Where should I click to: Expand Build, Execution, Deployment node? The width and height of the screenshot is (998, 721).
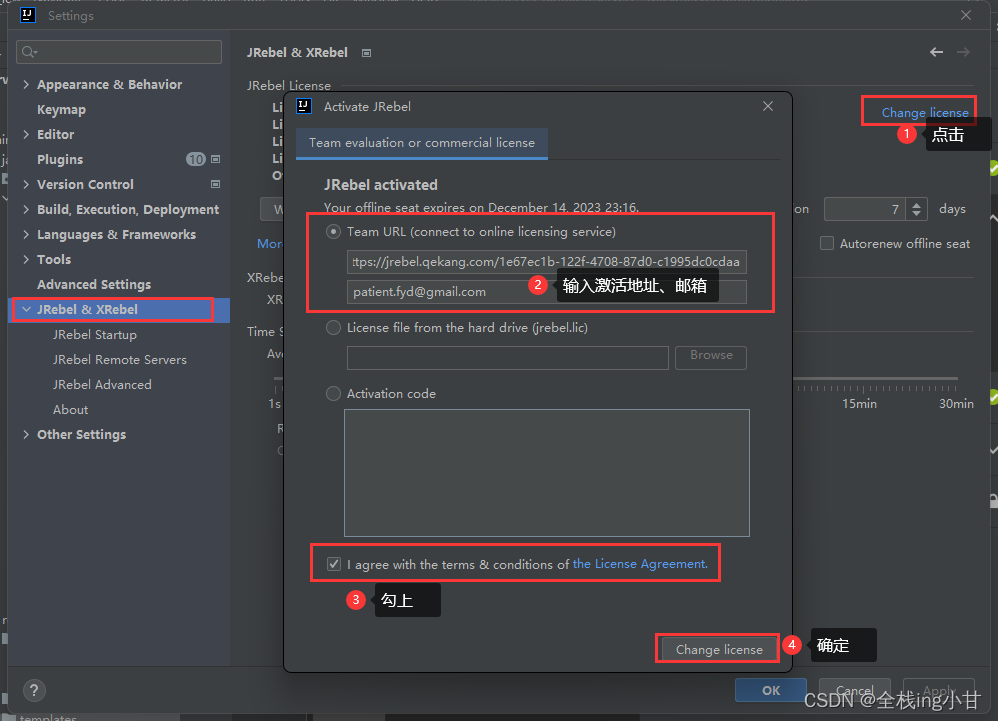coord(26,209)
